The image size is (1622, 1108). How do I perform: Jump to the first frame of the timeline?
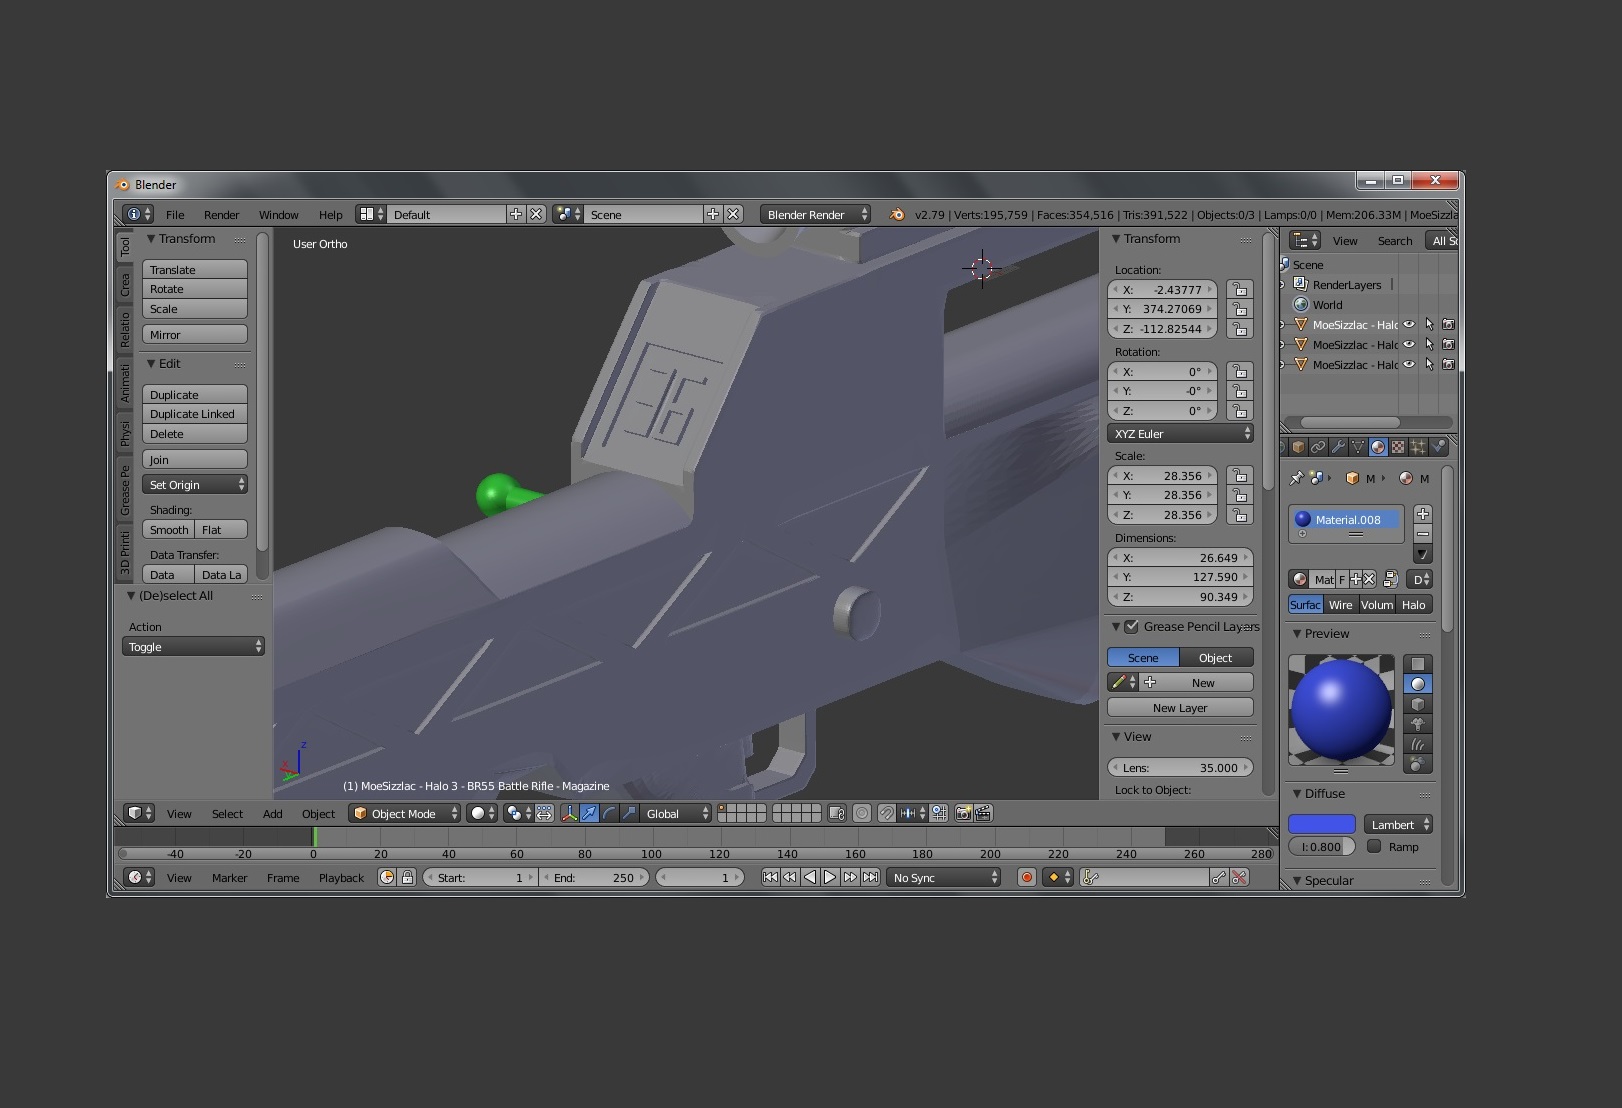(770, 877)
